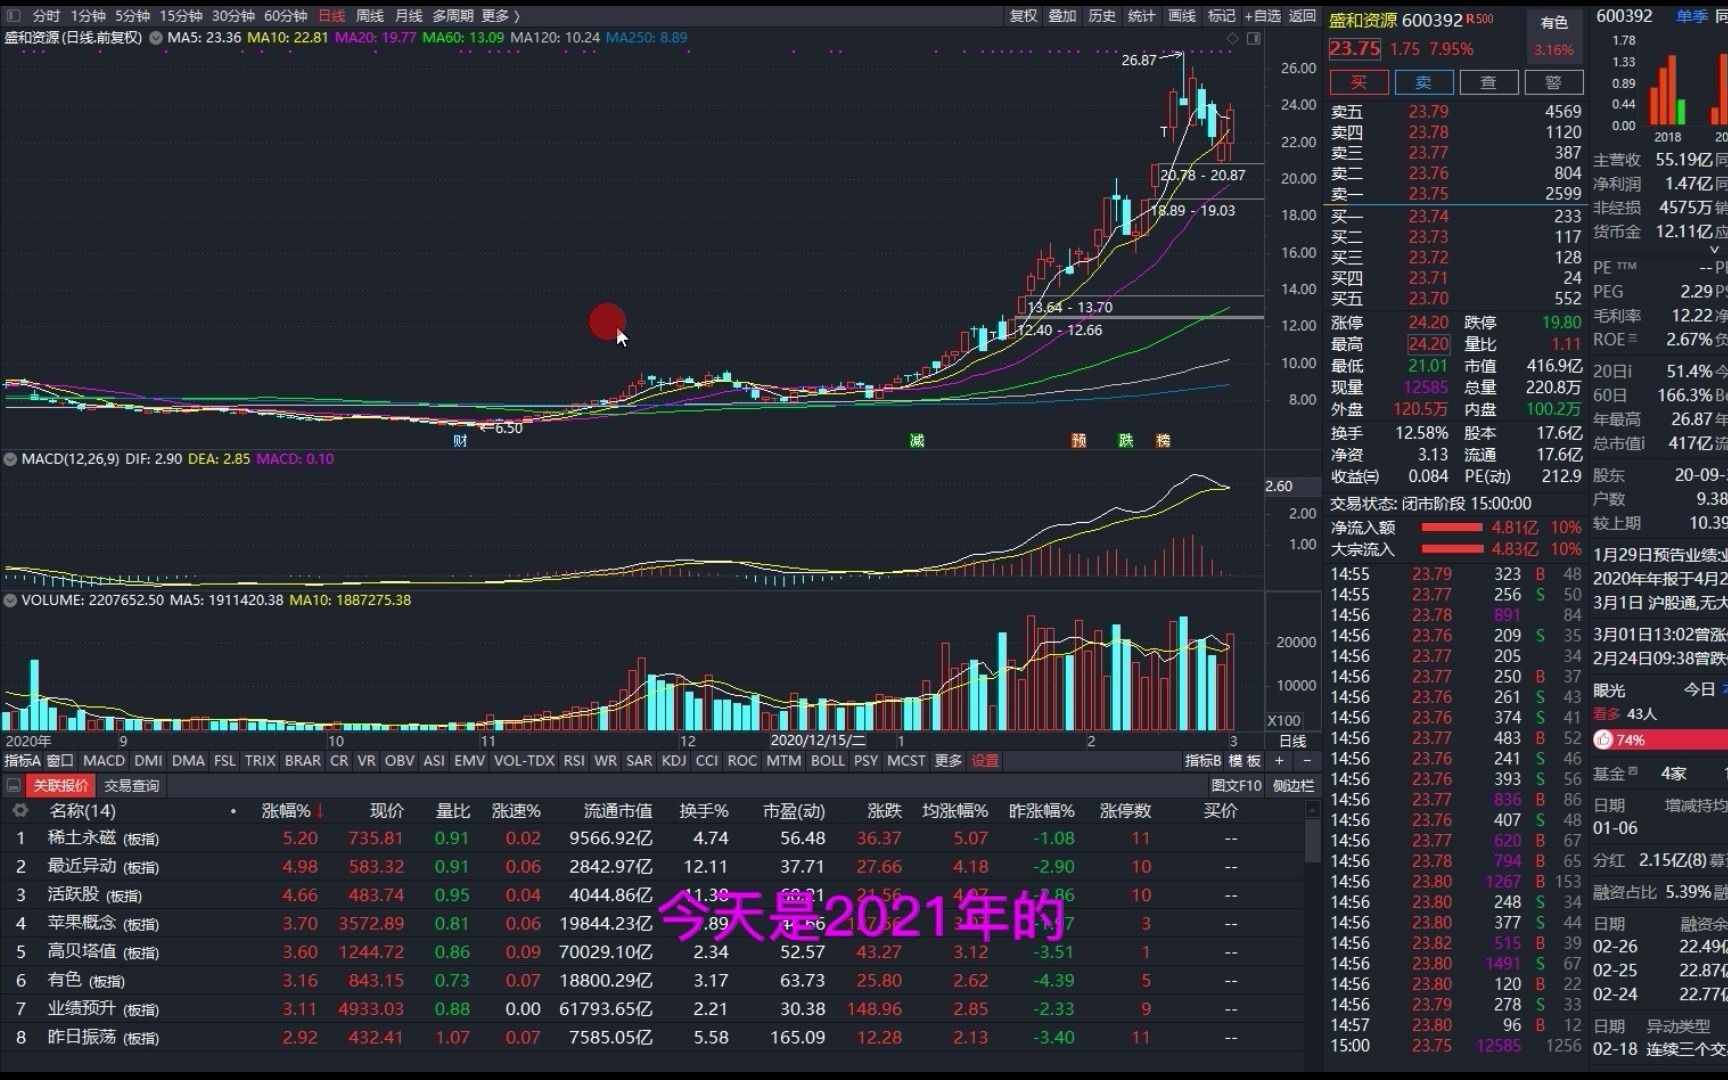Viewport: 1728px width, 1080px height.
Task: Click the X100 volume scale label
Action: (1284, 721)
